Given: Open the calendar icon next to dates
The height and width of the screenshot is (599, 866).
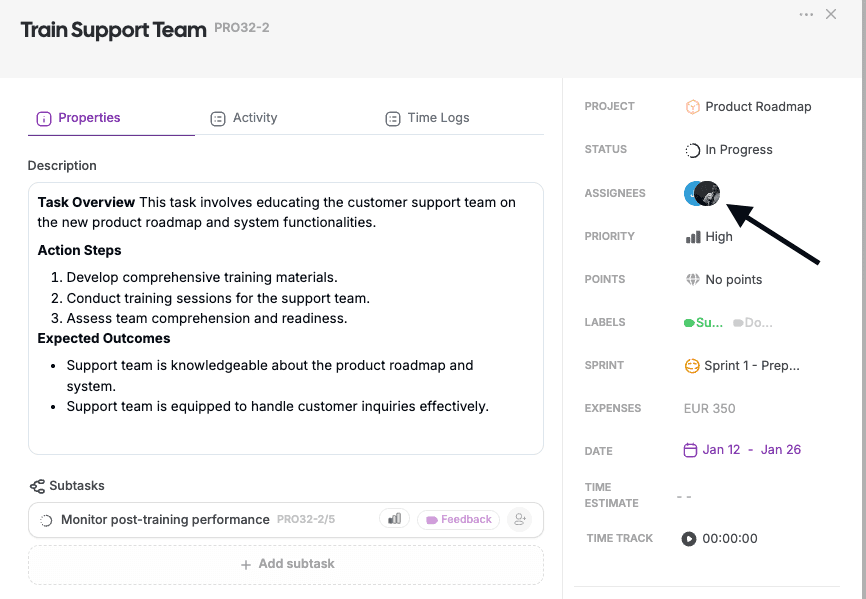Looking at the screenshot, I should (x=688, y=451).
